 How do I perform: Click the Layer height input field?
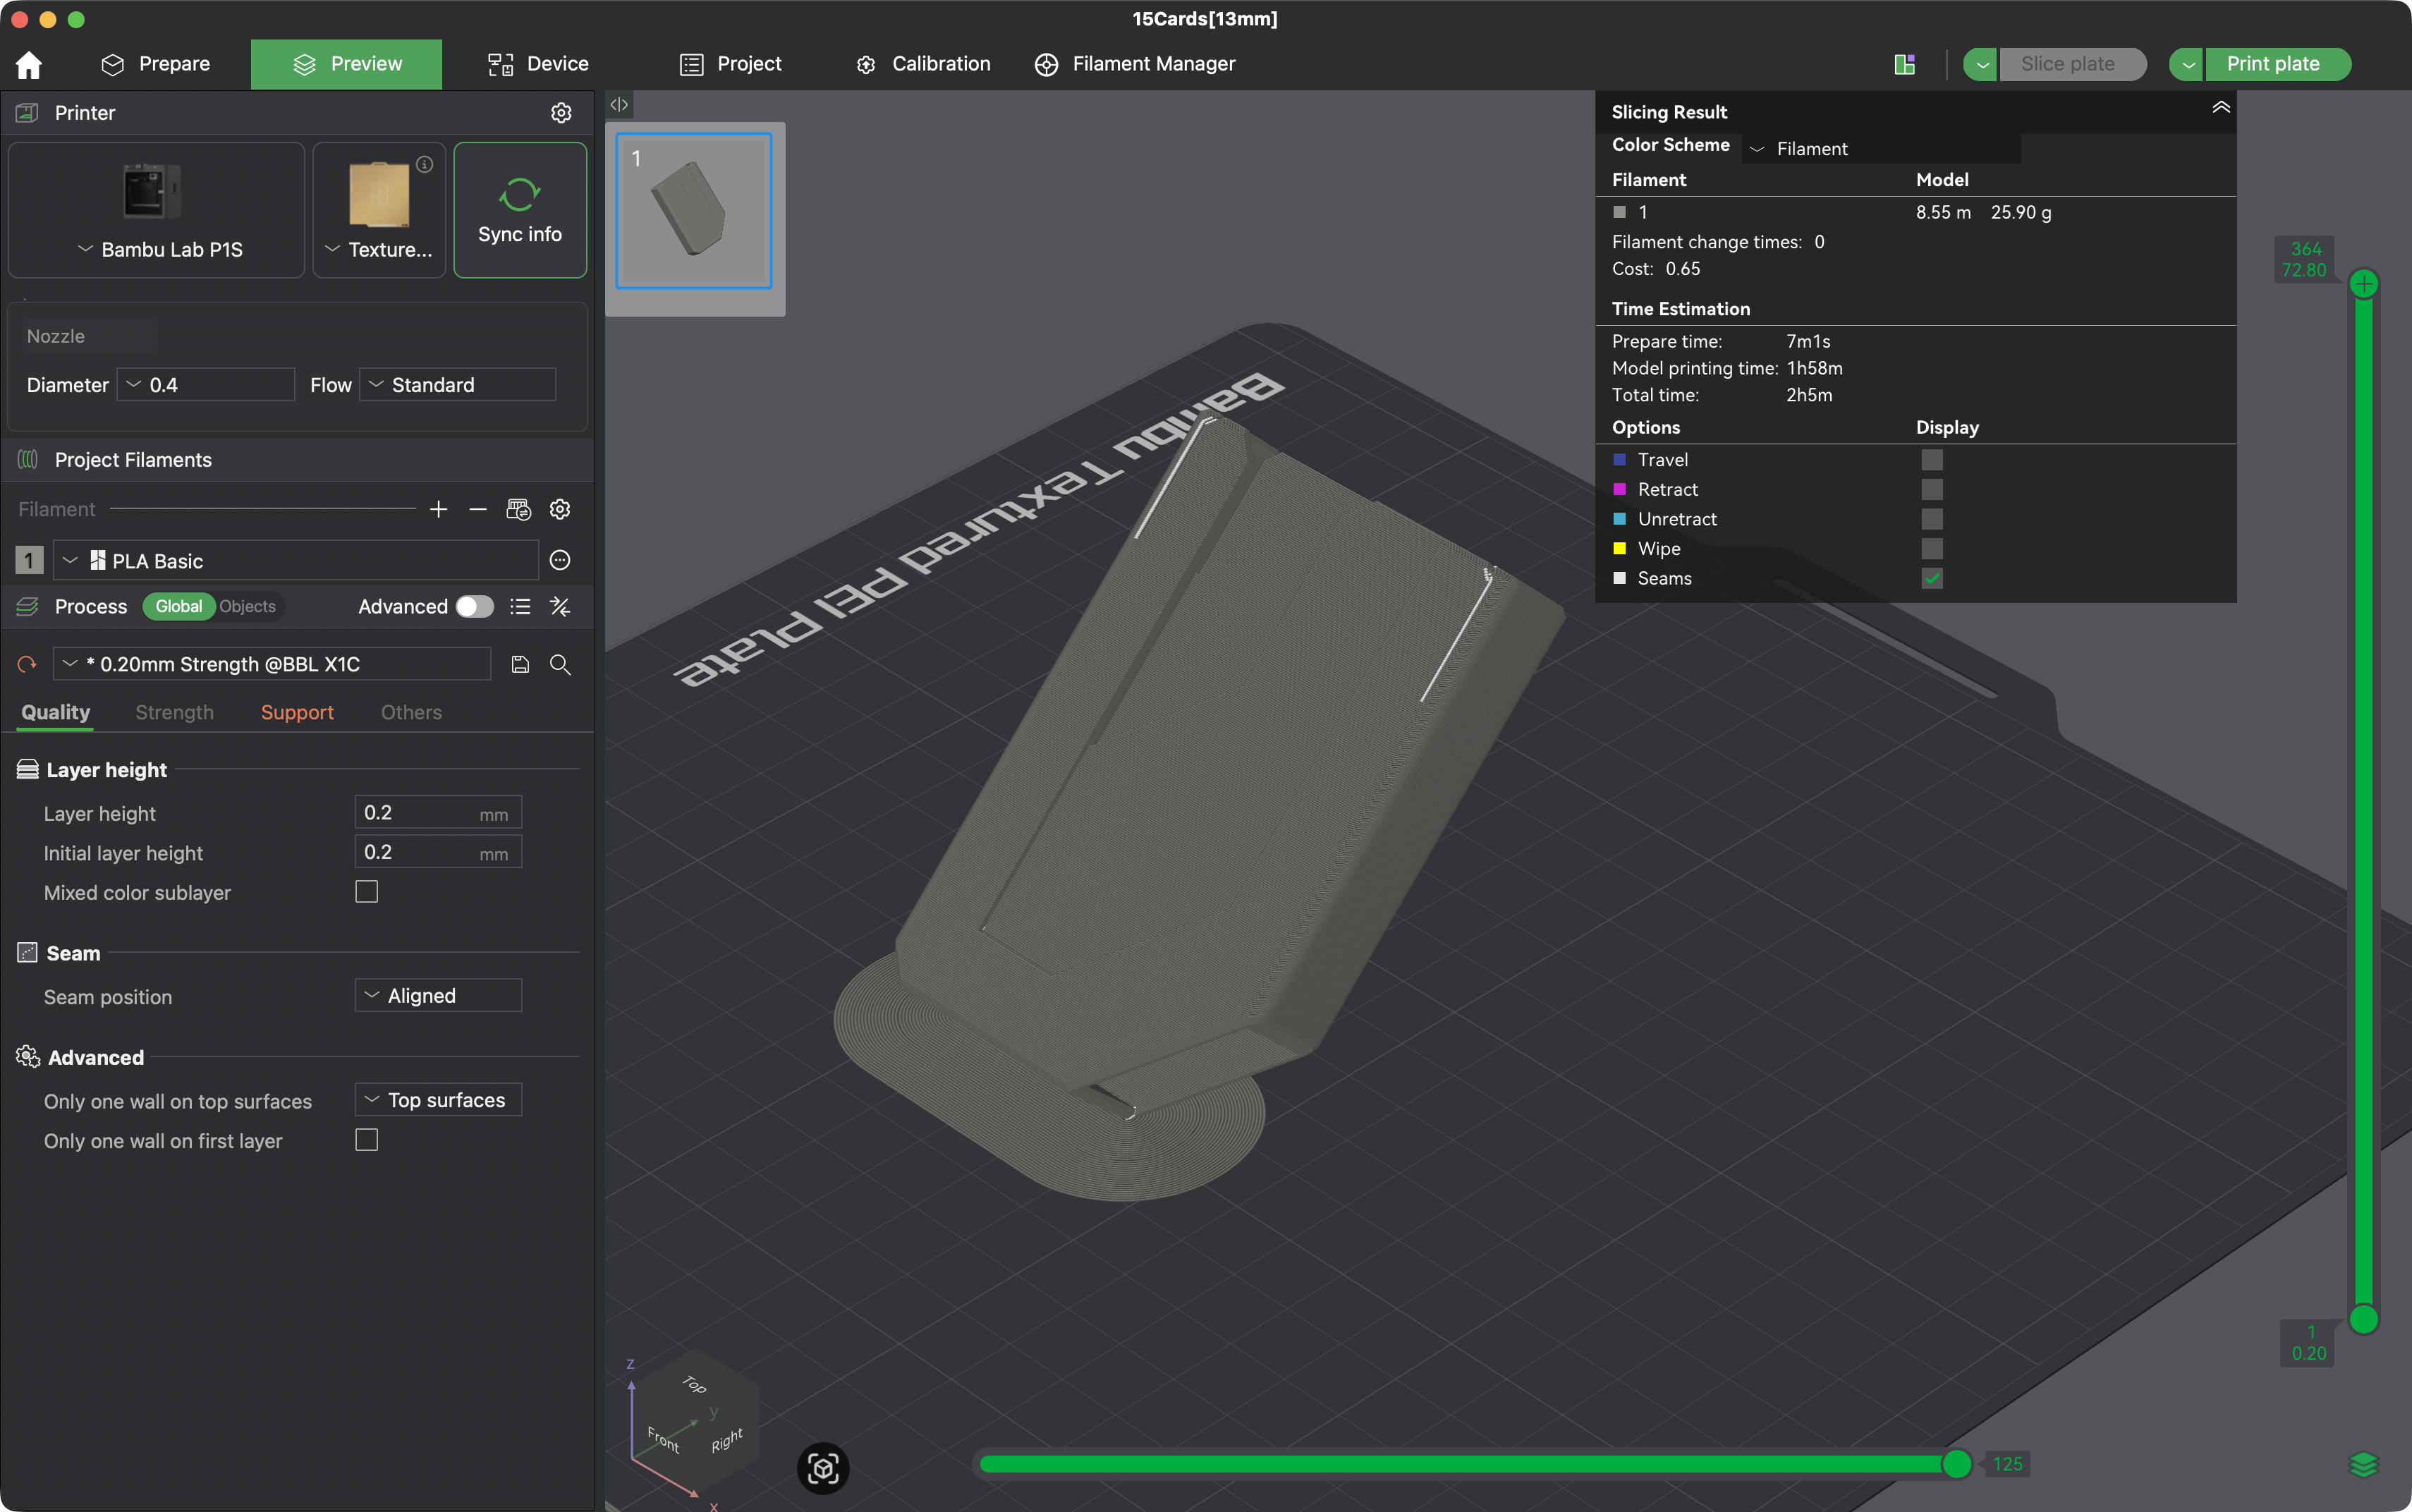[x=438, y=812]
